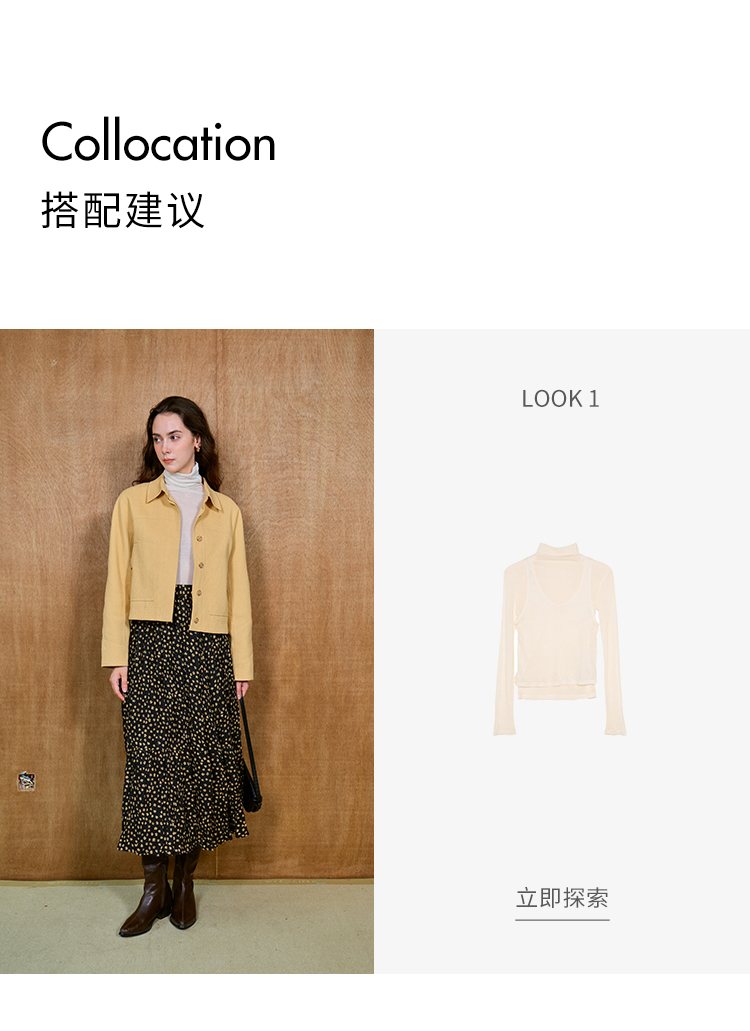
Task: Click the white turtleneck collar on model
Action: pyautogui.click(x=181, y=476)
